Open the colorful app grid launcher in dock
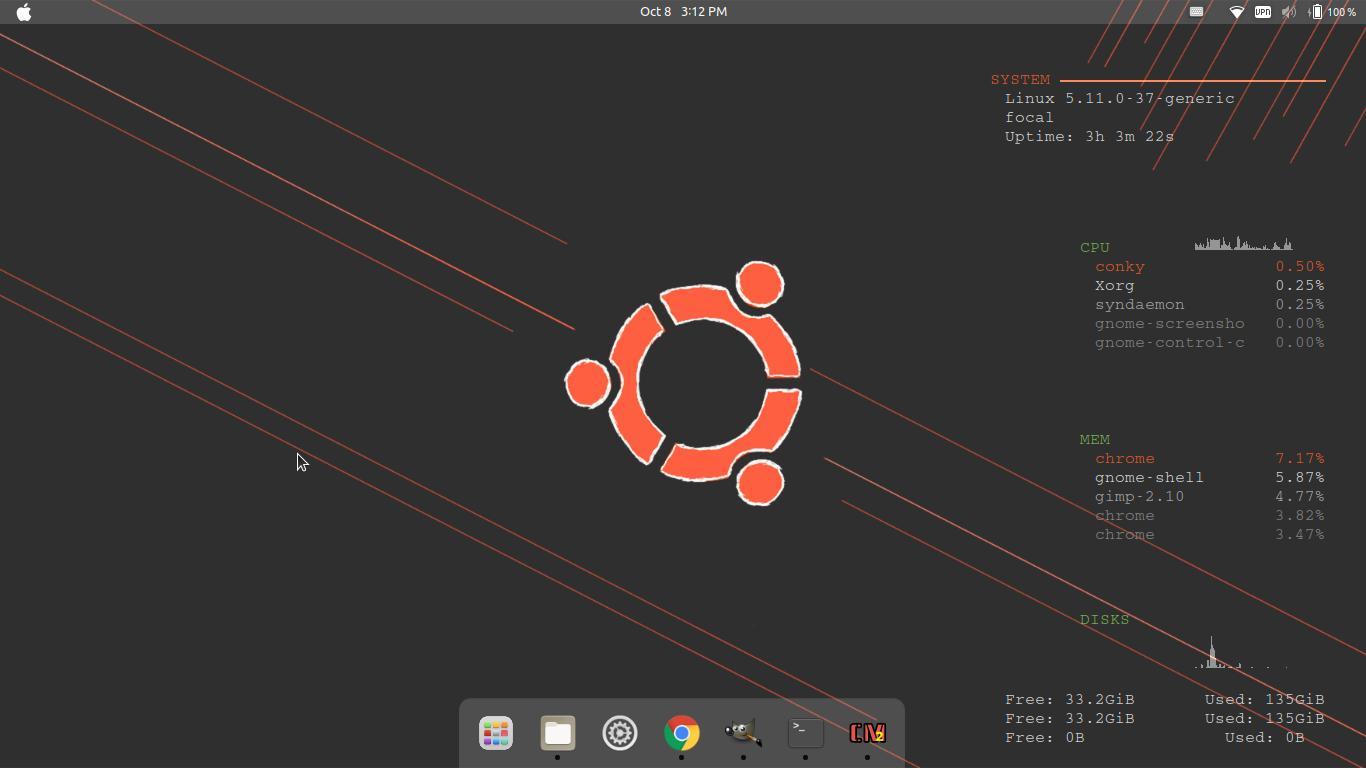The height and width of the screenshot is (768, 1366). pyautogui.click(x=496, y=733)
